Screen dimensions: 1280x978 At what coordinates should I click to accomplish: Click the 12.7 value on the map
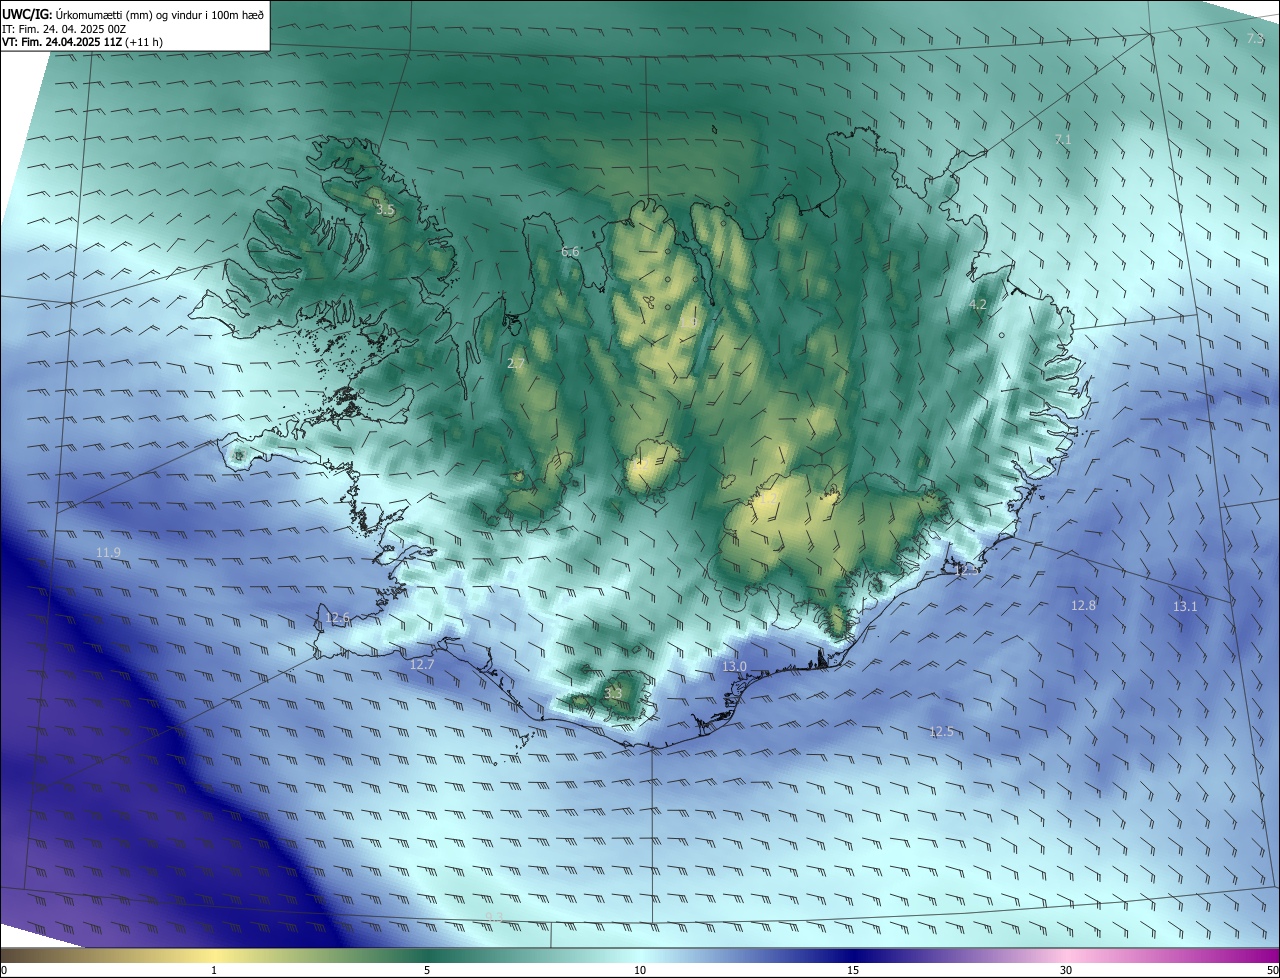(422, 664)
